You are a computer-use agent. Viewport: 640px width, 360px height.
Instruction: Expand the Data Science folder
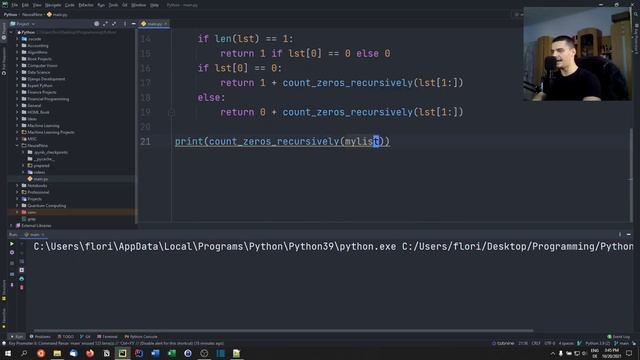point(18,72)
